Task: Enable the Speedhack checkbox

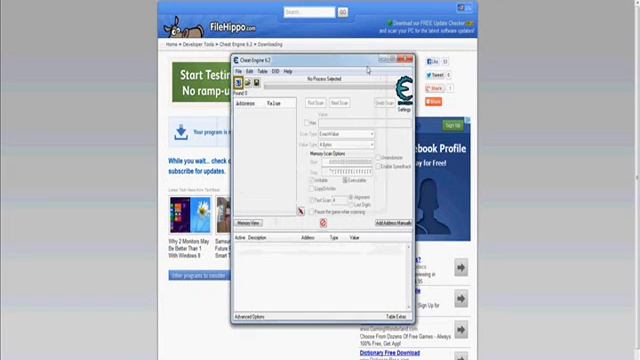Action: coord(378,167)
